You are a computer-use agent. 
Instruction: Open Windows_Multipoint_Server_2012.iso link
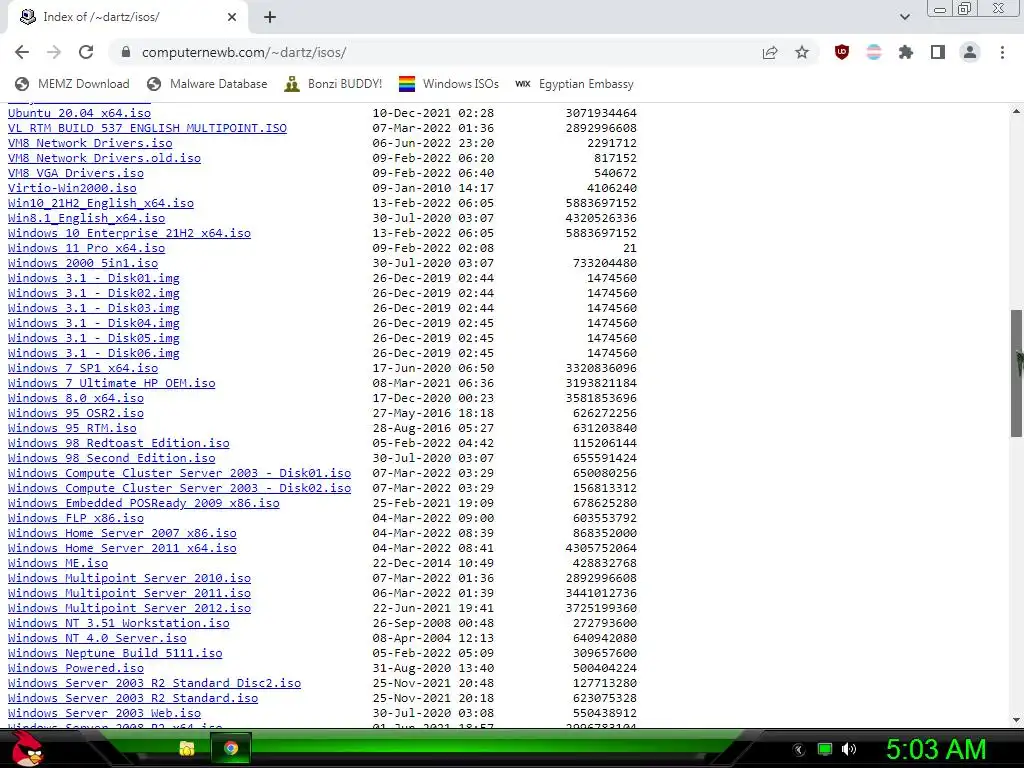tap(129, 609)
